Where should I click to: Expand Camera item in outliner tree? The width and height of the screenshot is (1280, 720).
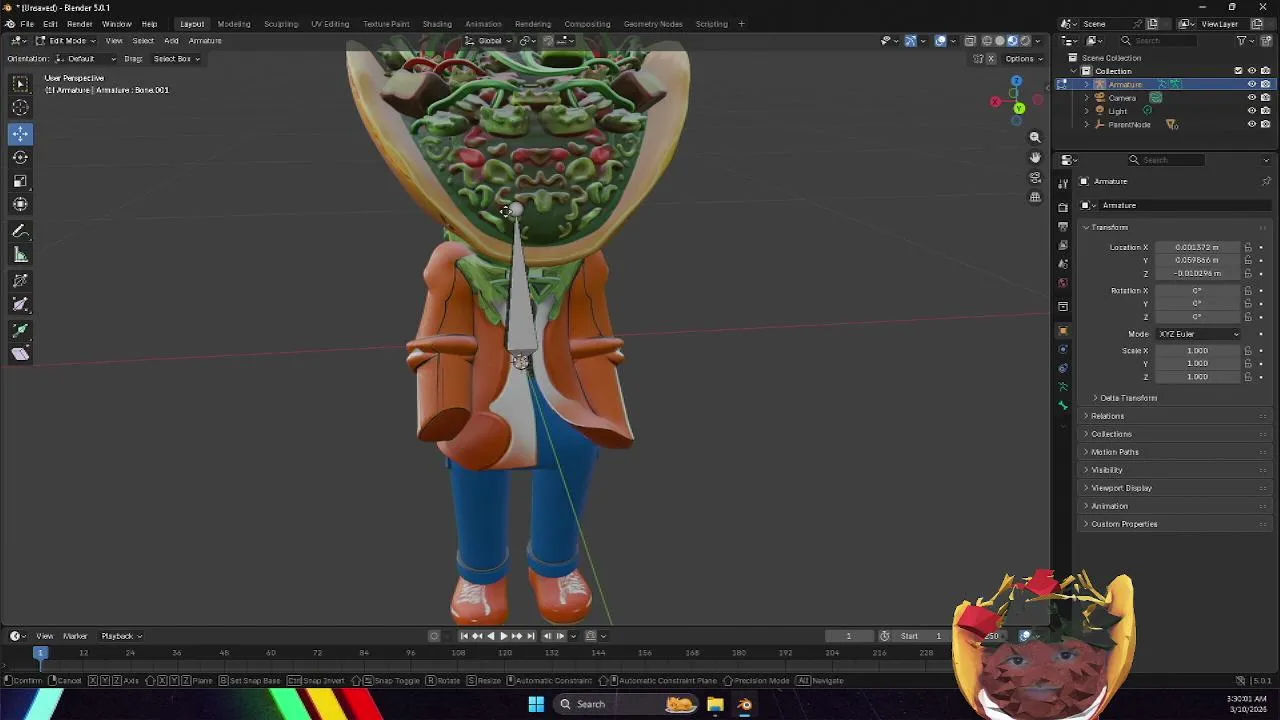click(x=1087, y=98)
